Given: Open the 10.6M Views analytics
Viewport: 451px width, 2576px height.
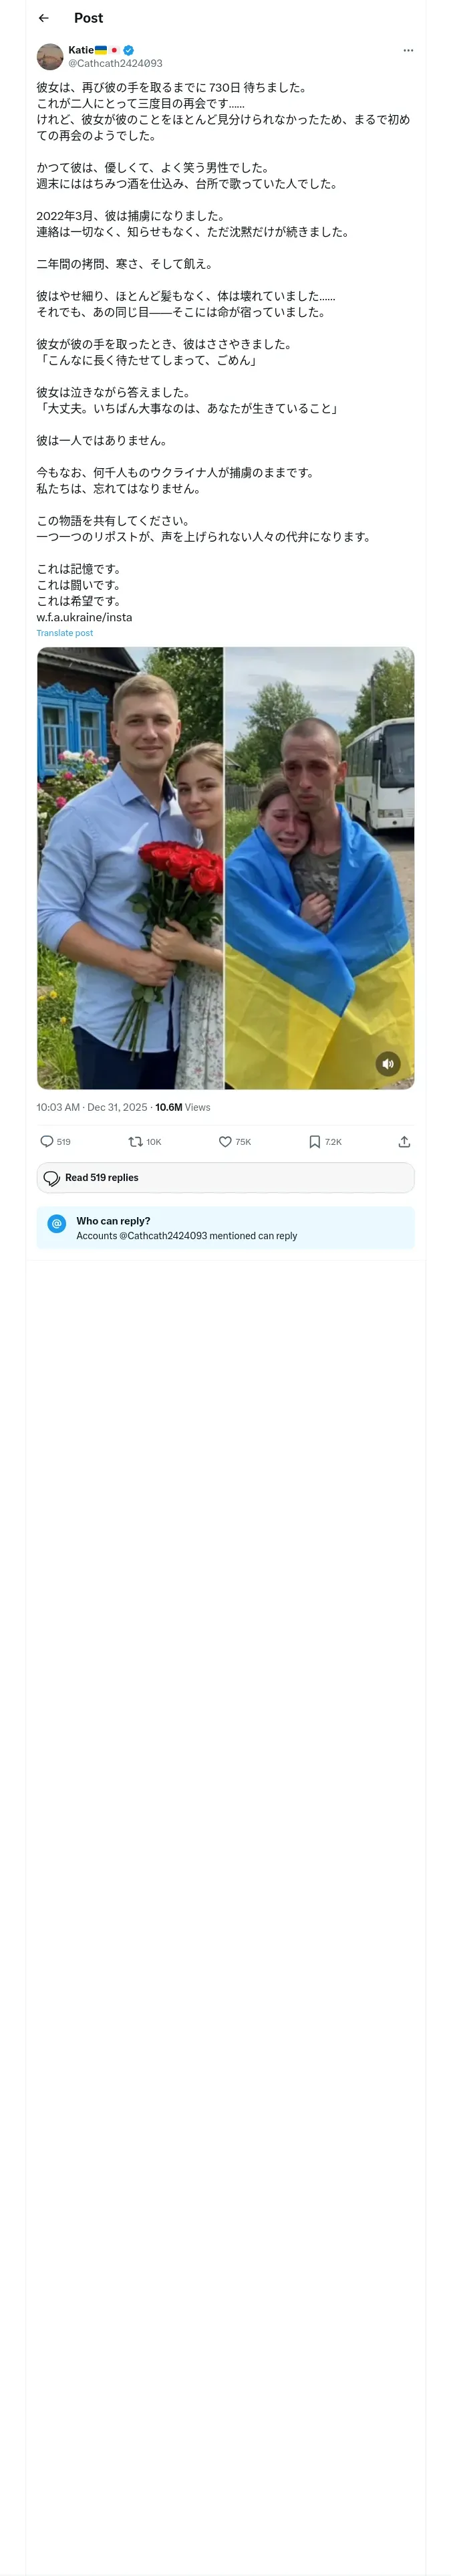Looking at the screenshot, I should coord(183,1107).
